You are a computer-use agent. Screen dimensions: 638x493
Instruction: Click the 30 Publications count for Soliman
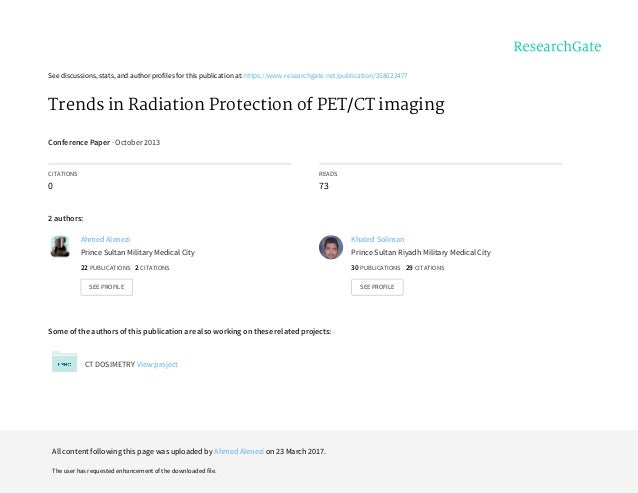(x=376, y=268)
